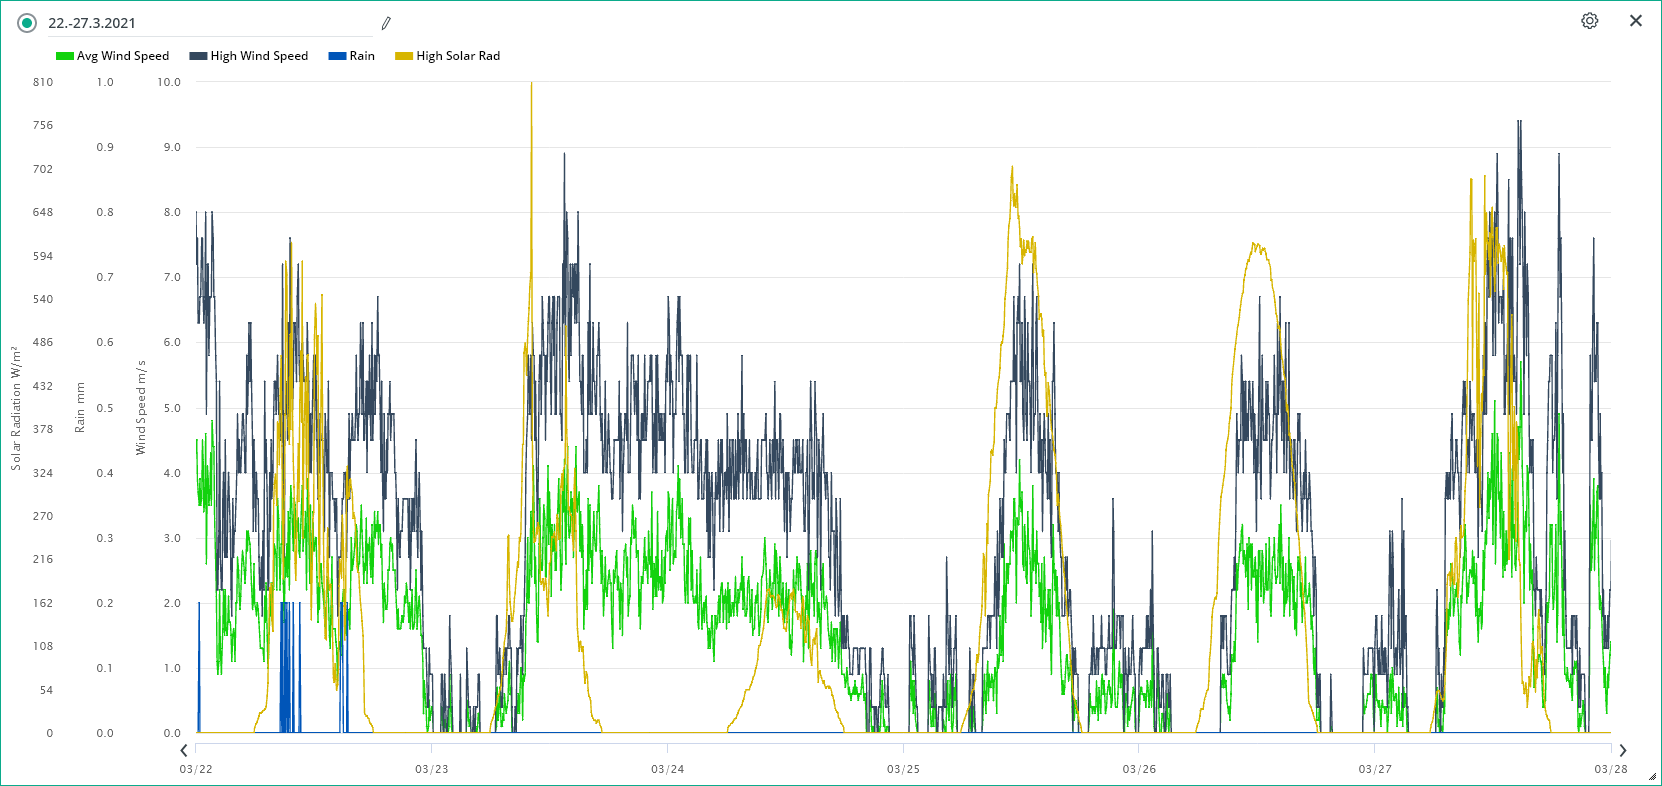Click the green circular icon beside the title
Image resolution: width=1662 pixels, height=786 pixels.
(x=27, y=23)
